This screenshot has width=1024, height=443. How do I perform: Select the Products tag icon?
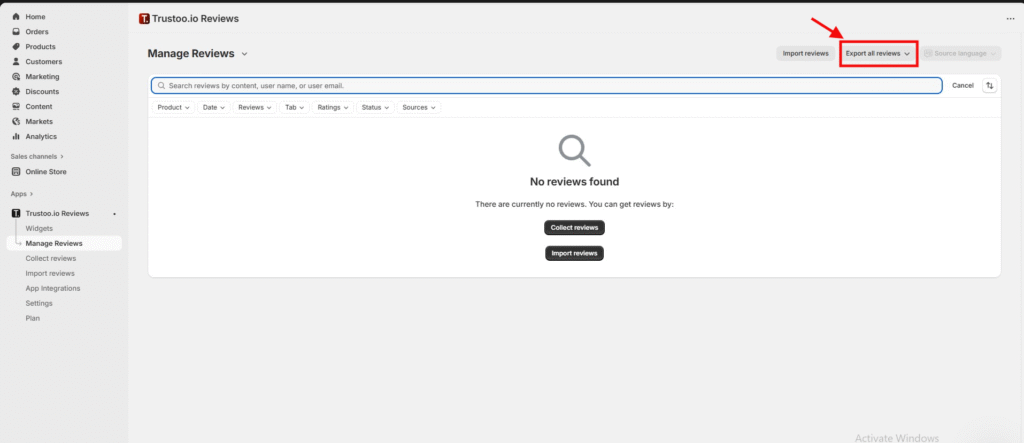click(16, 47)
